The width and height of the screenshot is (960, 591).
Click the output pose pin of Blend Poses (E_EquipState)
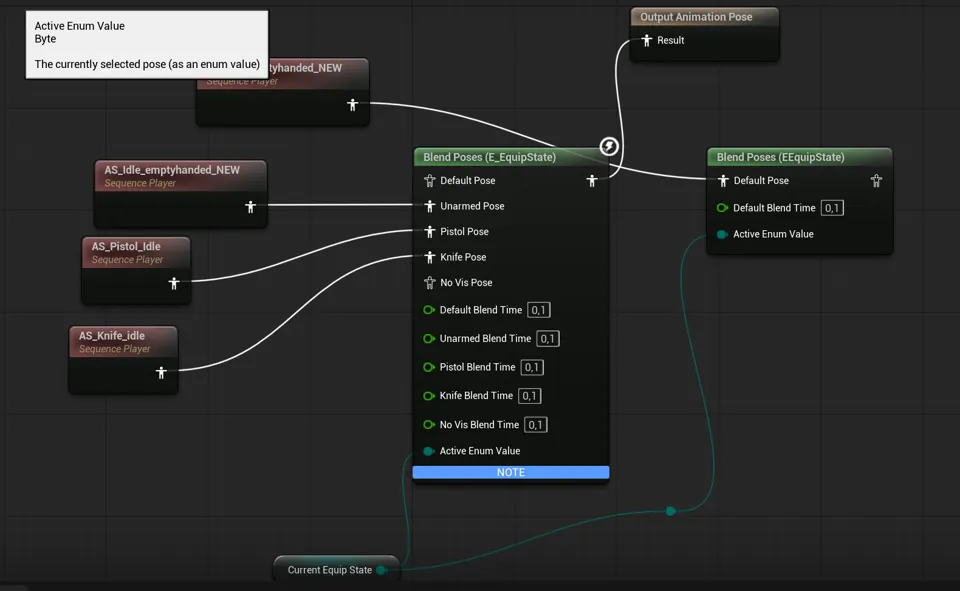click(591, 181)
